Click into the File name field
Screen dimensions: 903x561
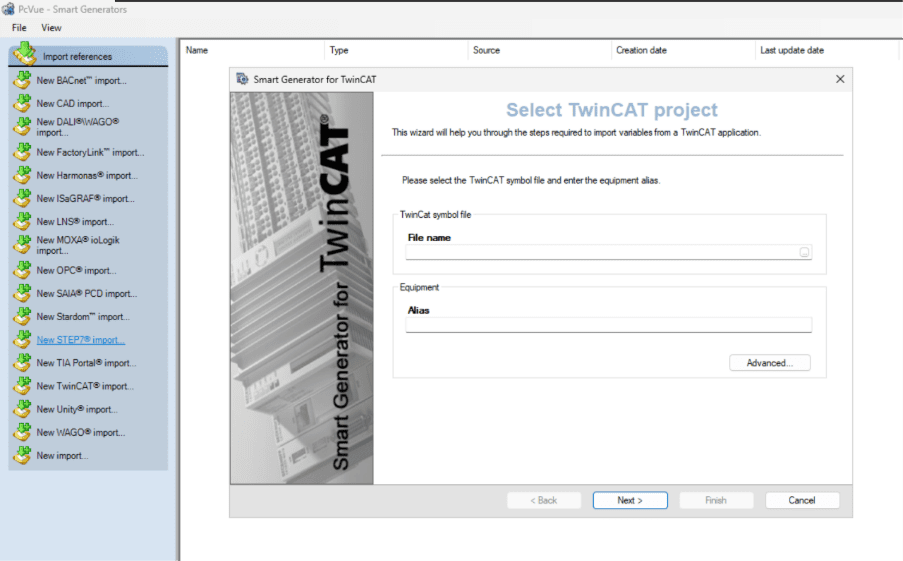pos(600,253)
